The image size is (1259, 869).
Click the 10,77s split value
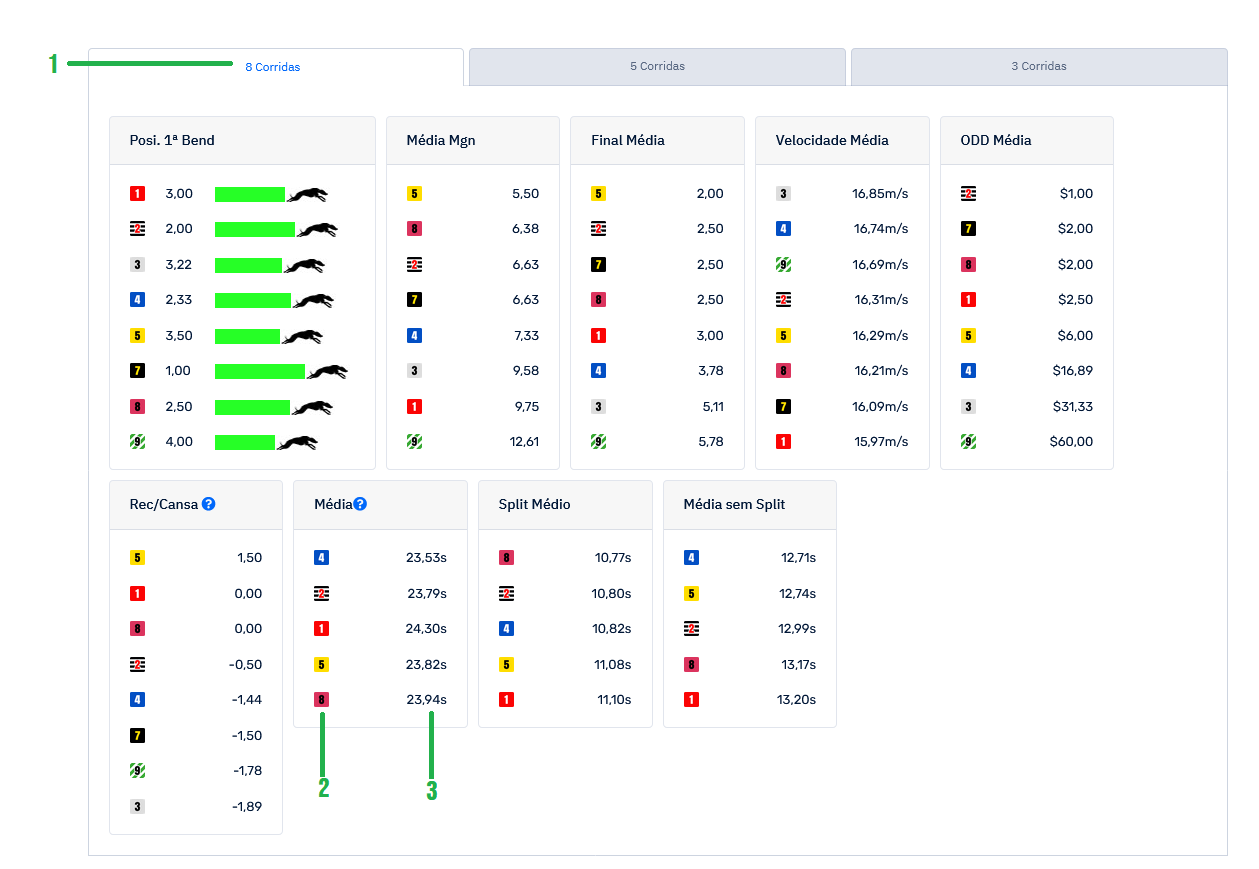point(611,558)
